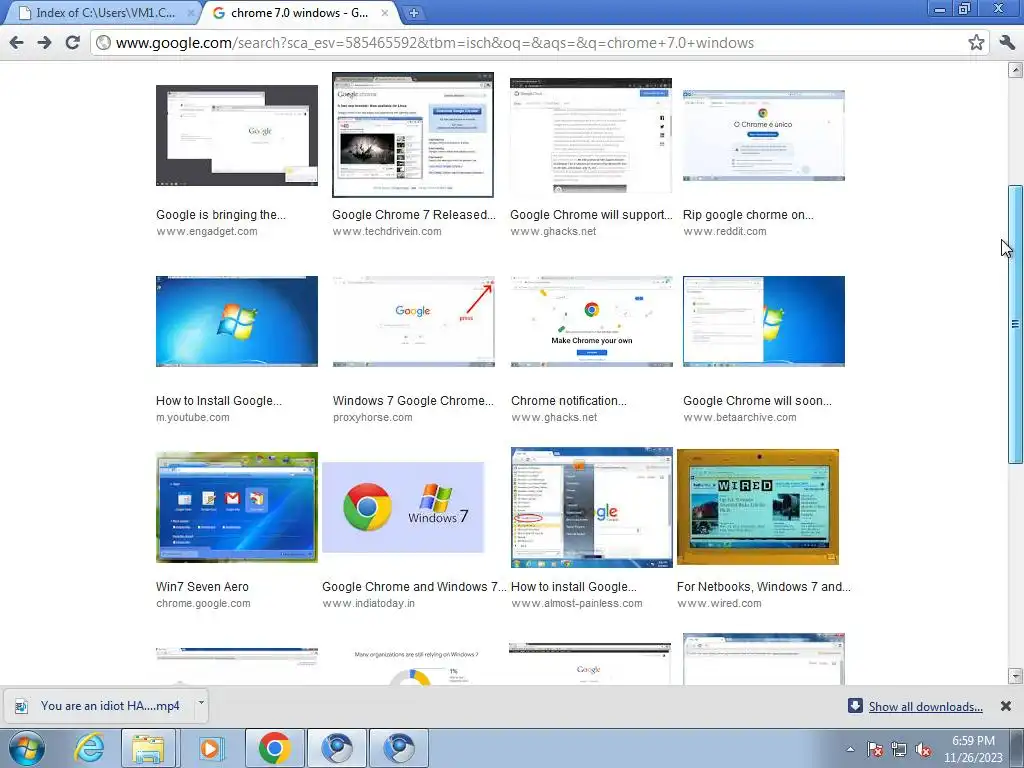
Task: Click the www.wired.com source text
Action: click(719, 603)
